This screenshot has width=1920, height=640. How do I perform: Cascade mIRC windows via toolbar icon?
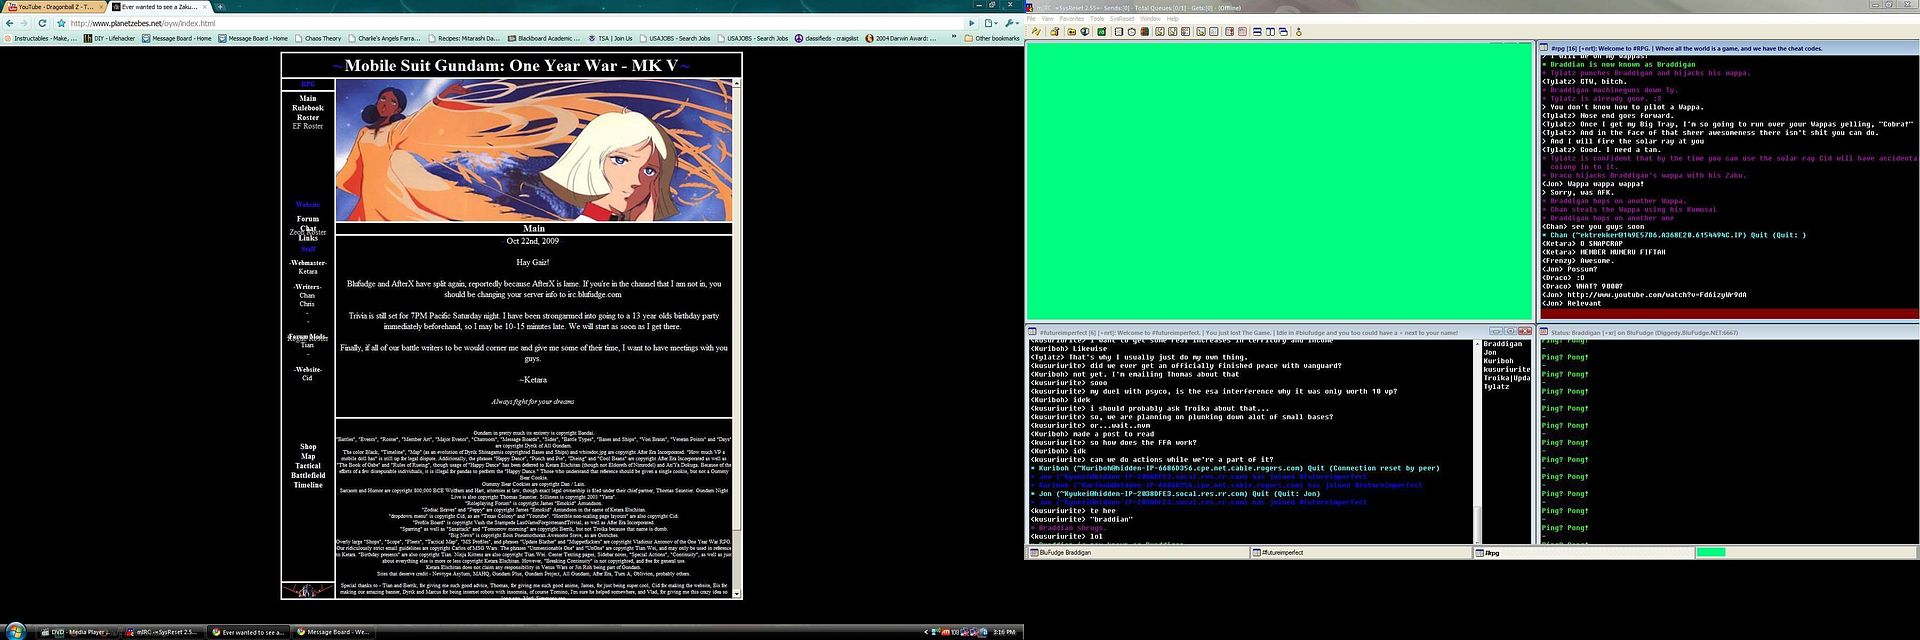1283,31
